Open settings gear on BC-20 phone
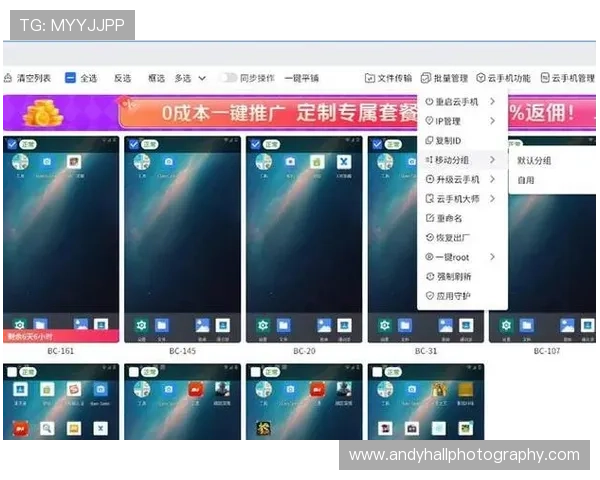 tap(263, 325)
